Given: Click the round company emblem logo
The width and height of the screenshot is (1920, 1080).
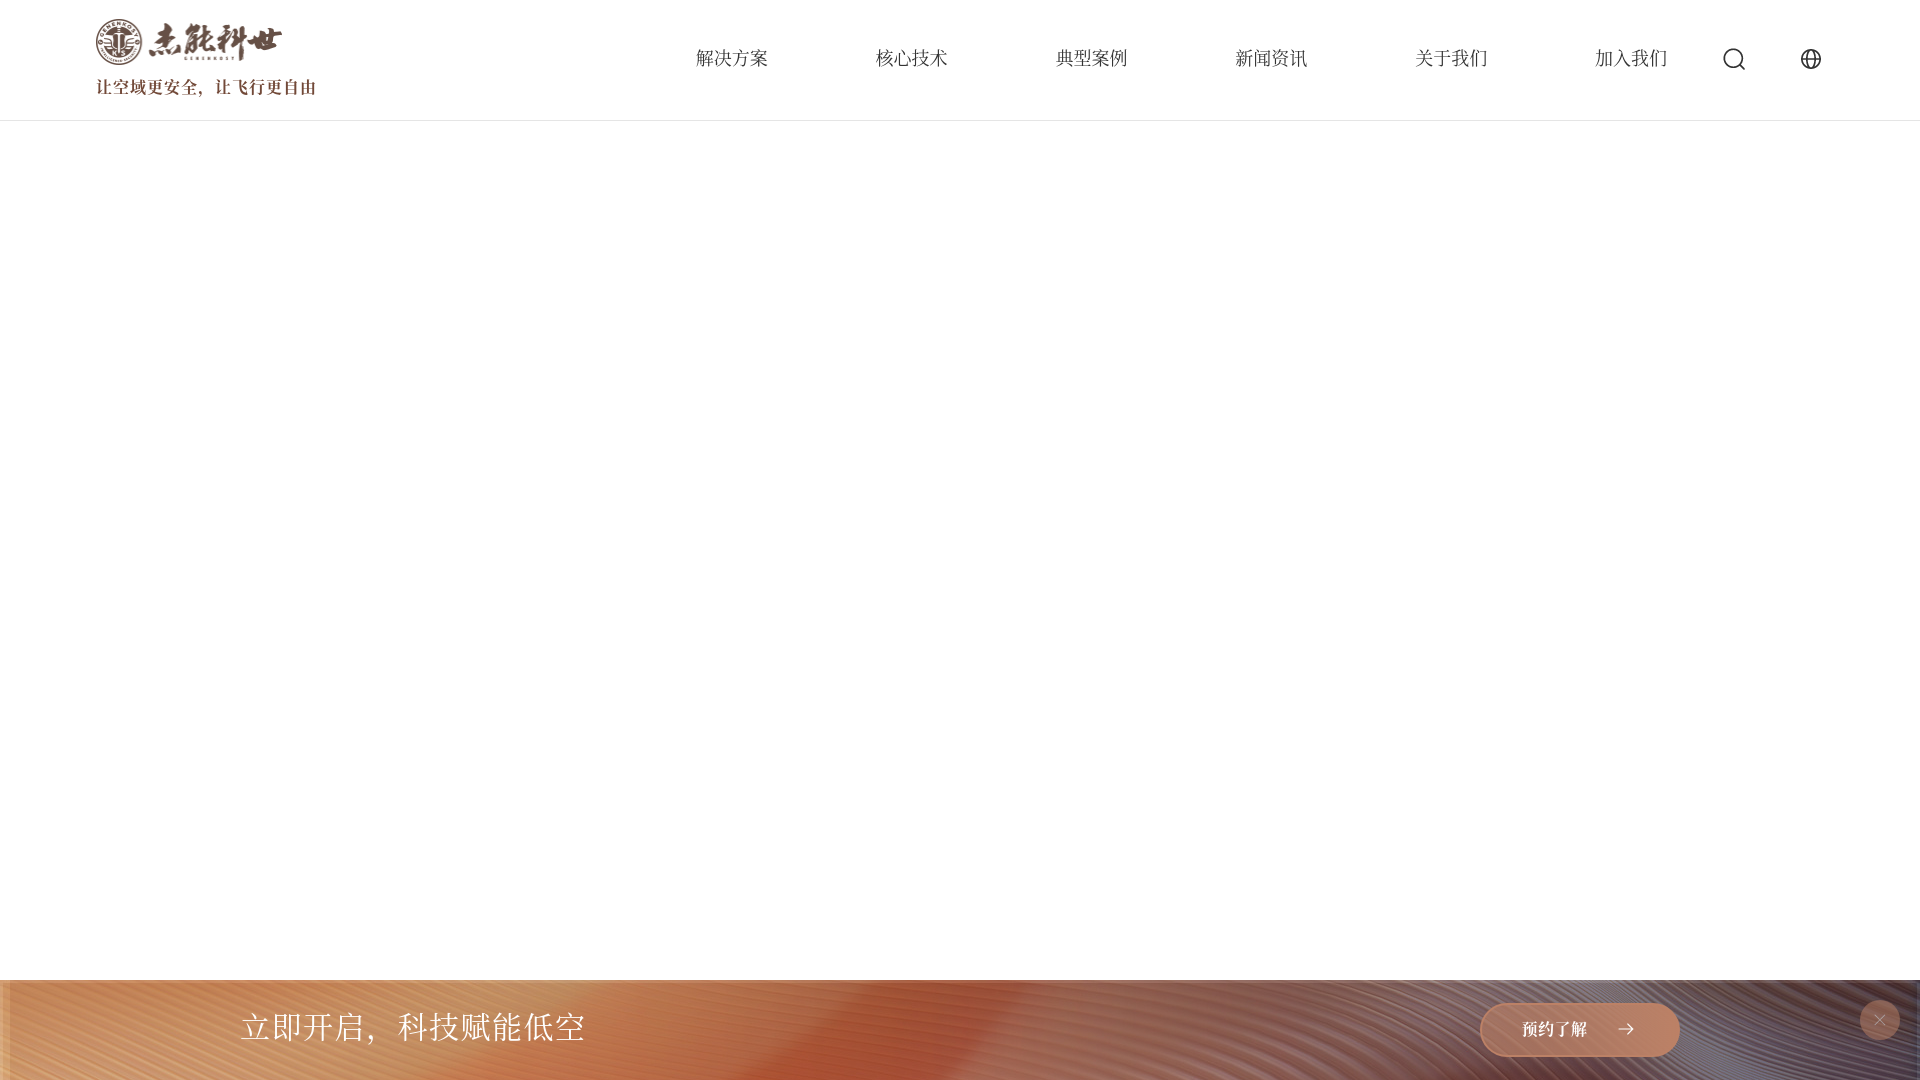Looking at the screenshot, I should [119, 42].
